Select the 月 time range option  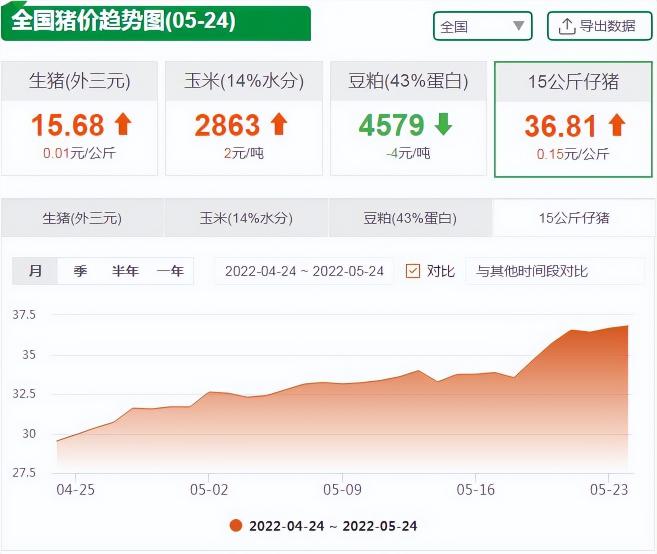tap(35, 271)
